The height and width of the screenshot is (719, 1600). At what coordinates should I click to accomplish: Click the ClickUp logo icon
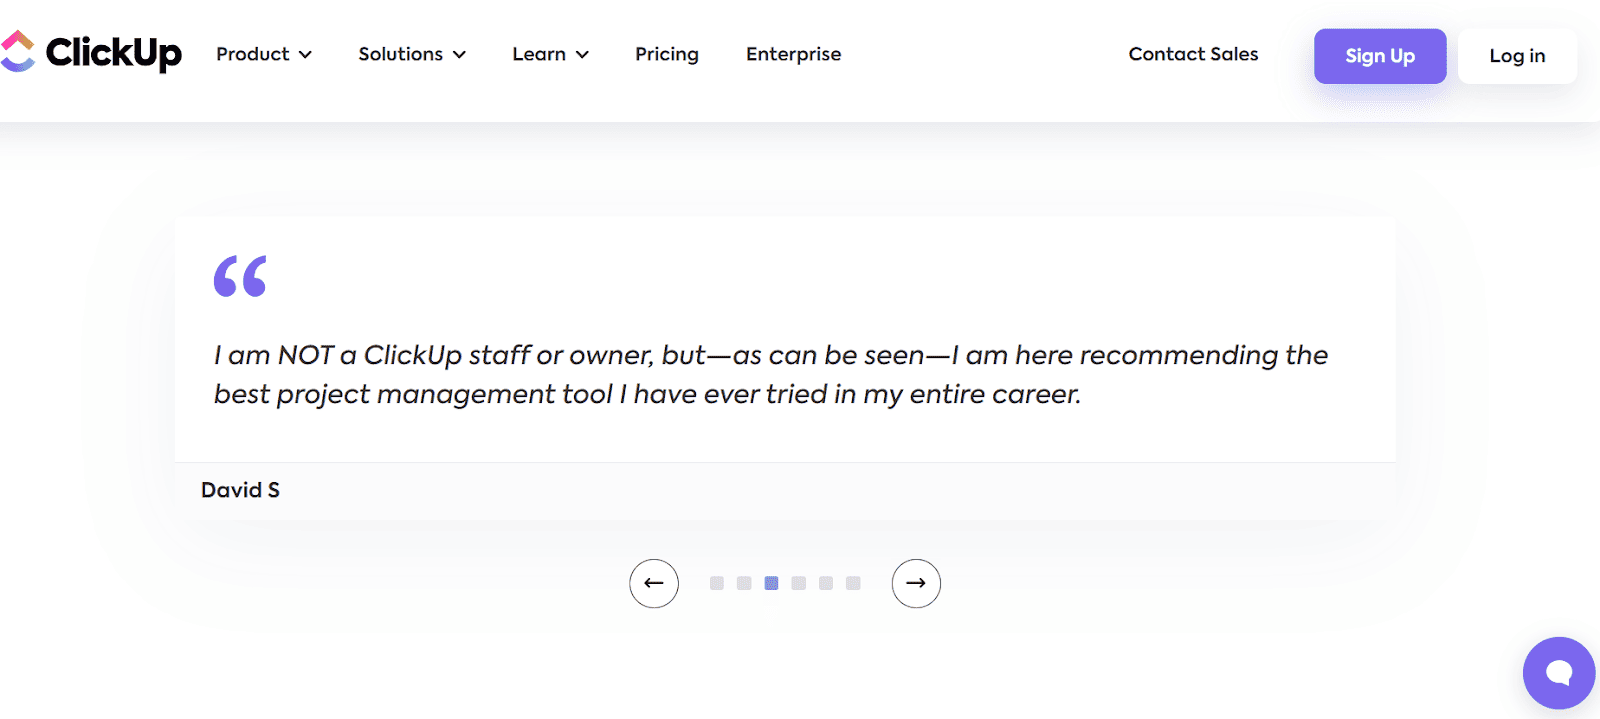pyautogui.click(x=18, y=52)
